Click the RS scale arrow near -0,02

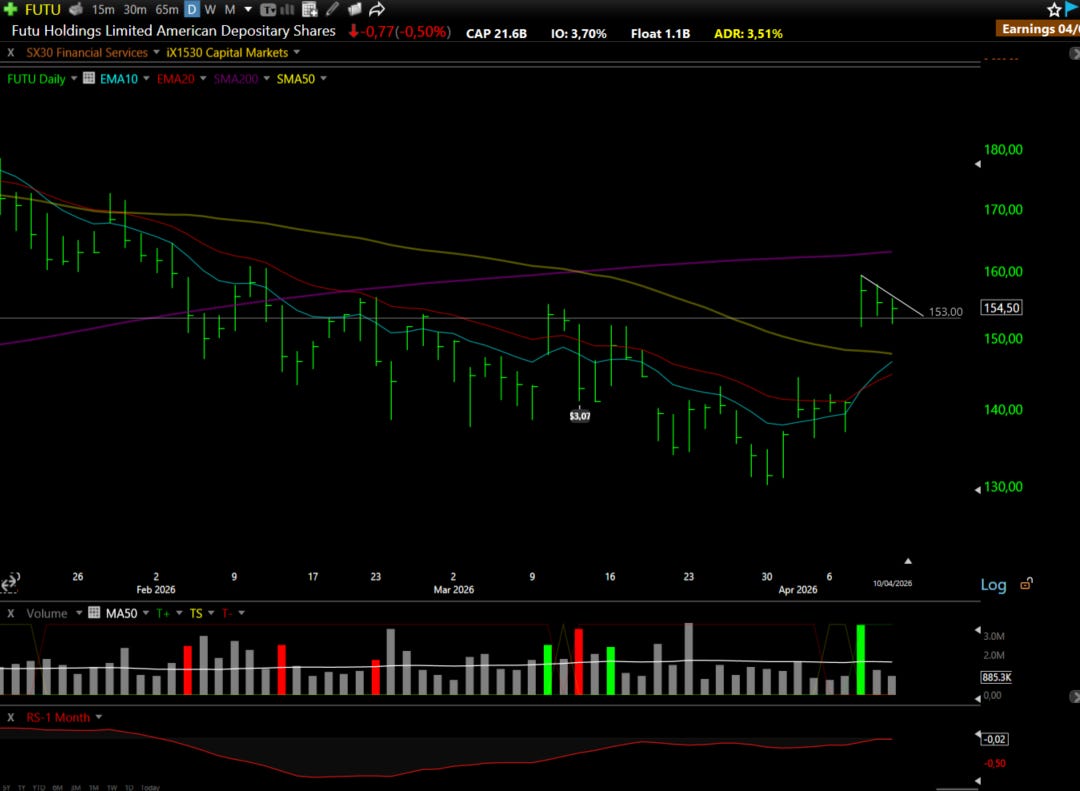977,735
